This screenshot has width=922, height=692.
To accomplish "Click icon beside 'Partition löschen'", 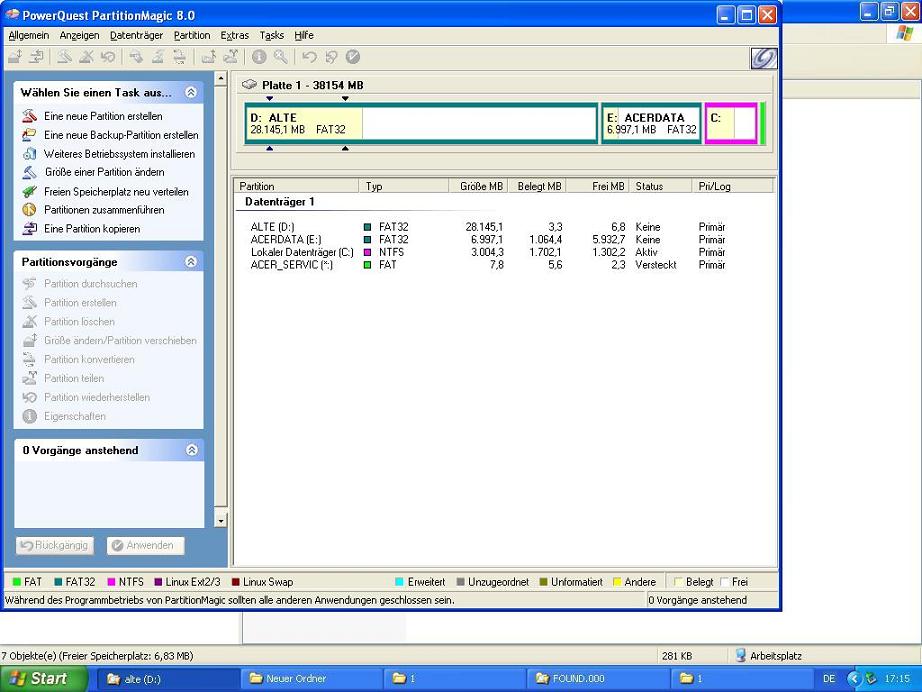I will click(x=29, y=321).
